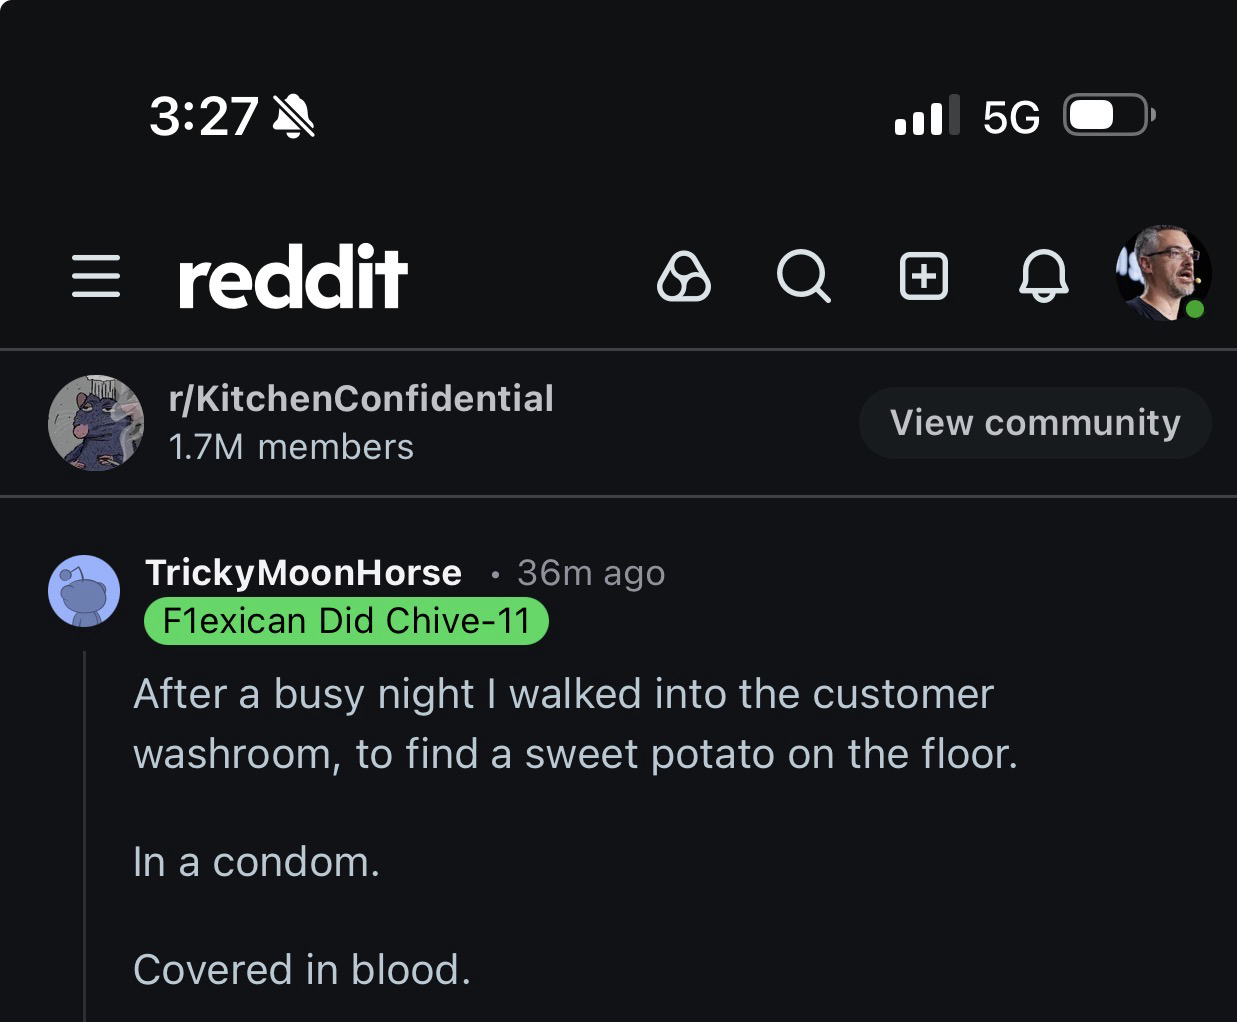Tap the reddit logo to go home
This screenshot has width=1237, height=1022.
[292, 276]
